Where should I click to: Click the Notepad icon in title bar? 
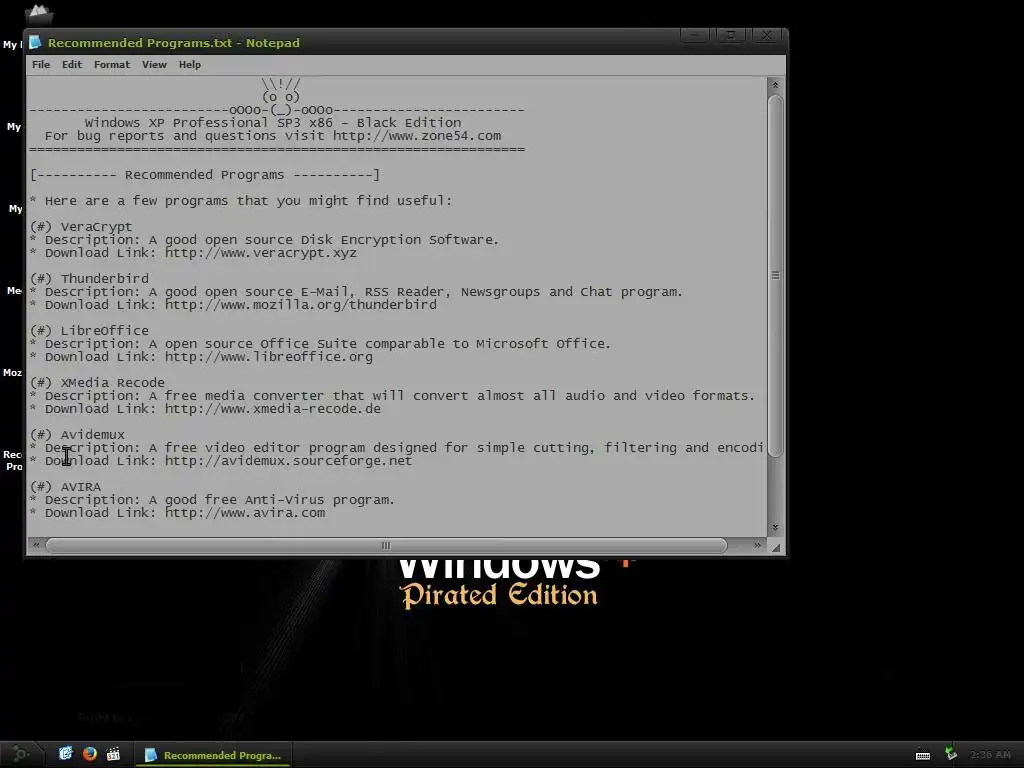click(x=35, y=42)
